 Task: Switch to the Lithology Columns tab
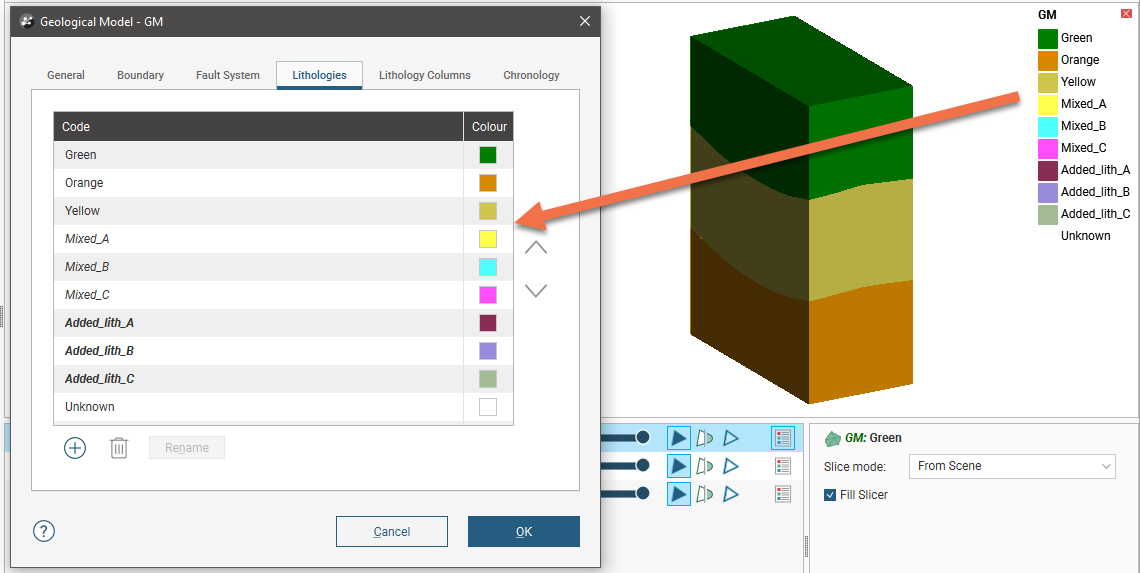tap(424, 75)
